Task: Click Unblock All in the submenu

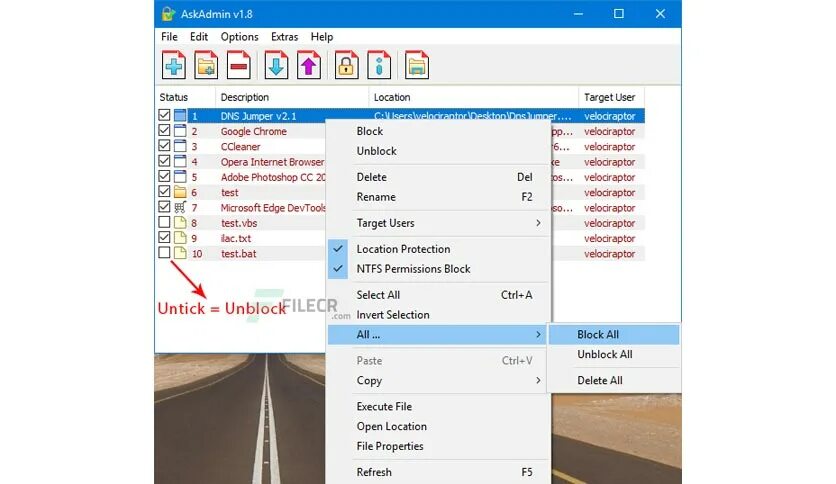Action: coord(614,354)
